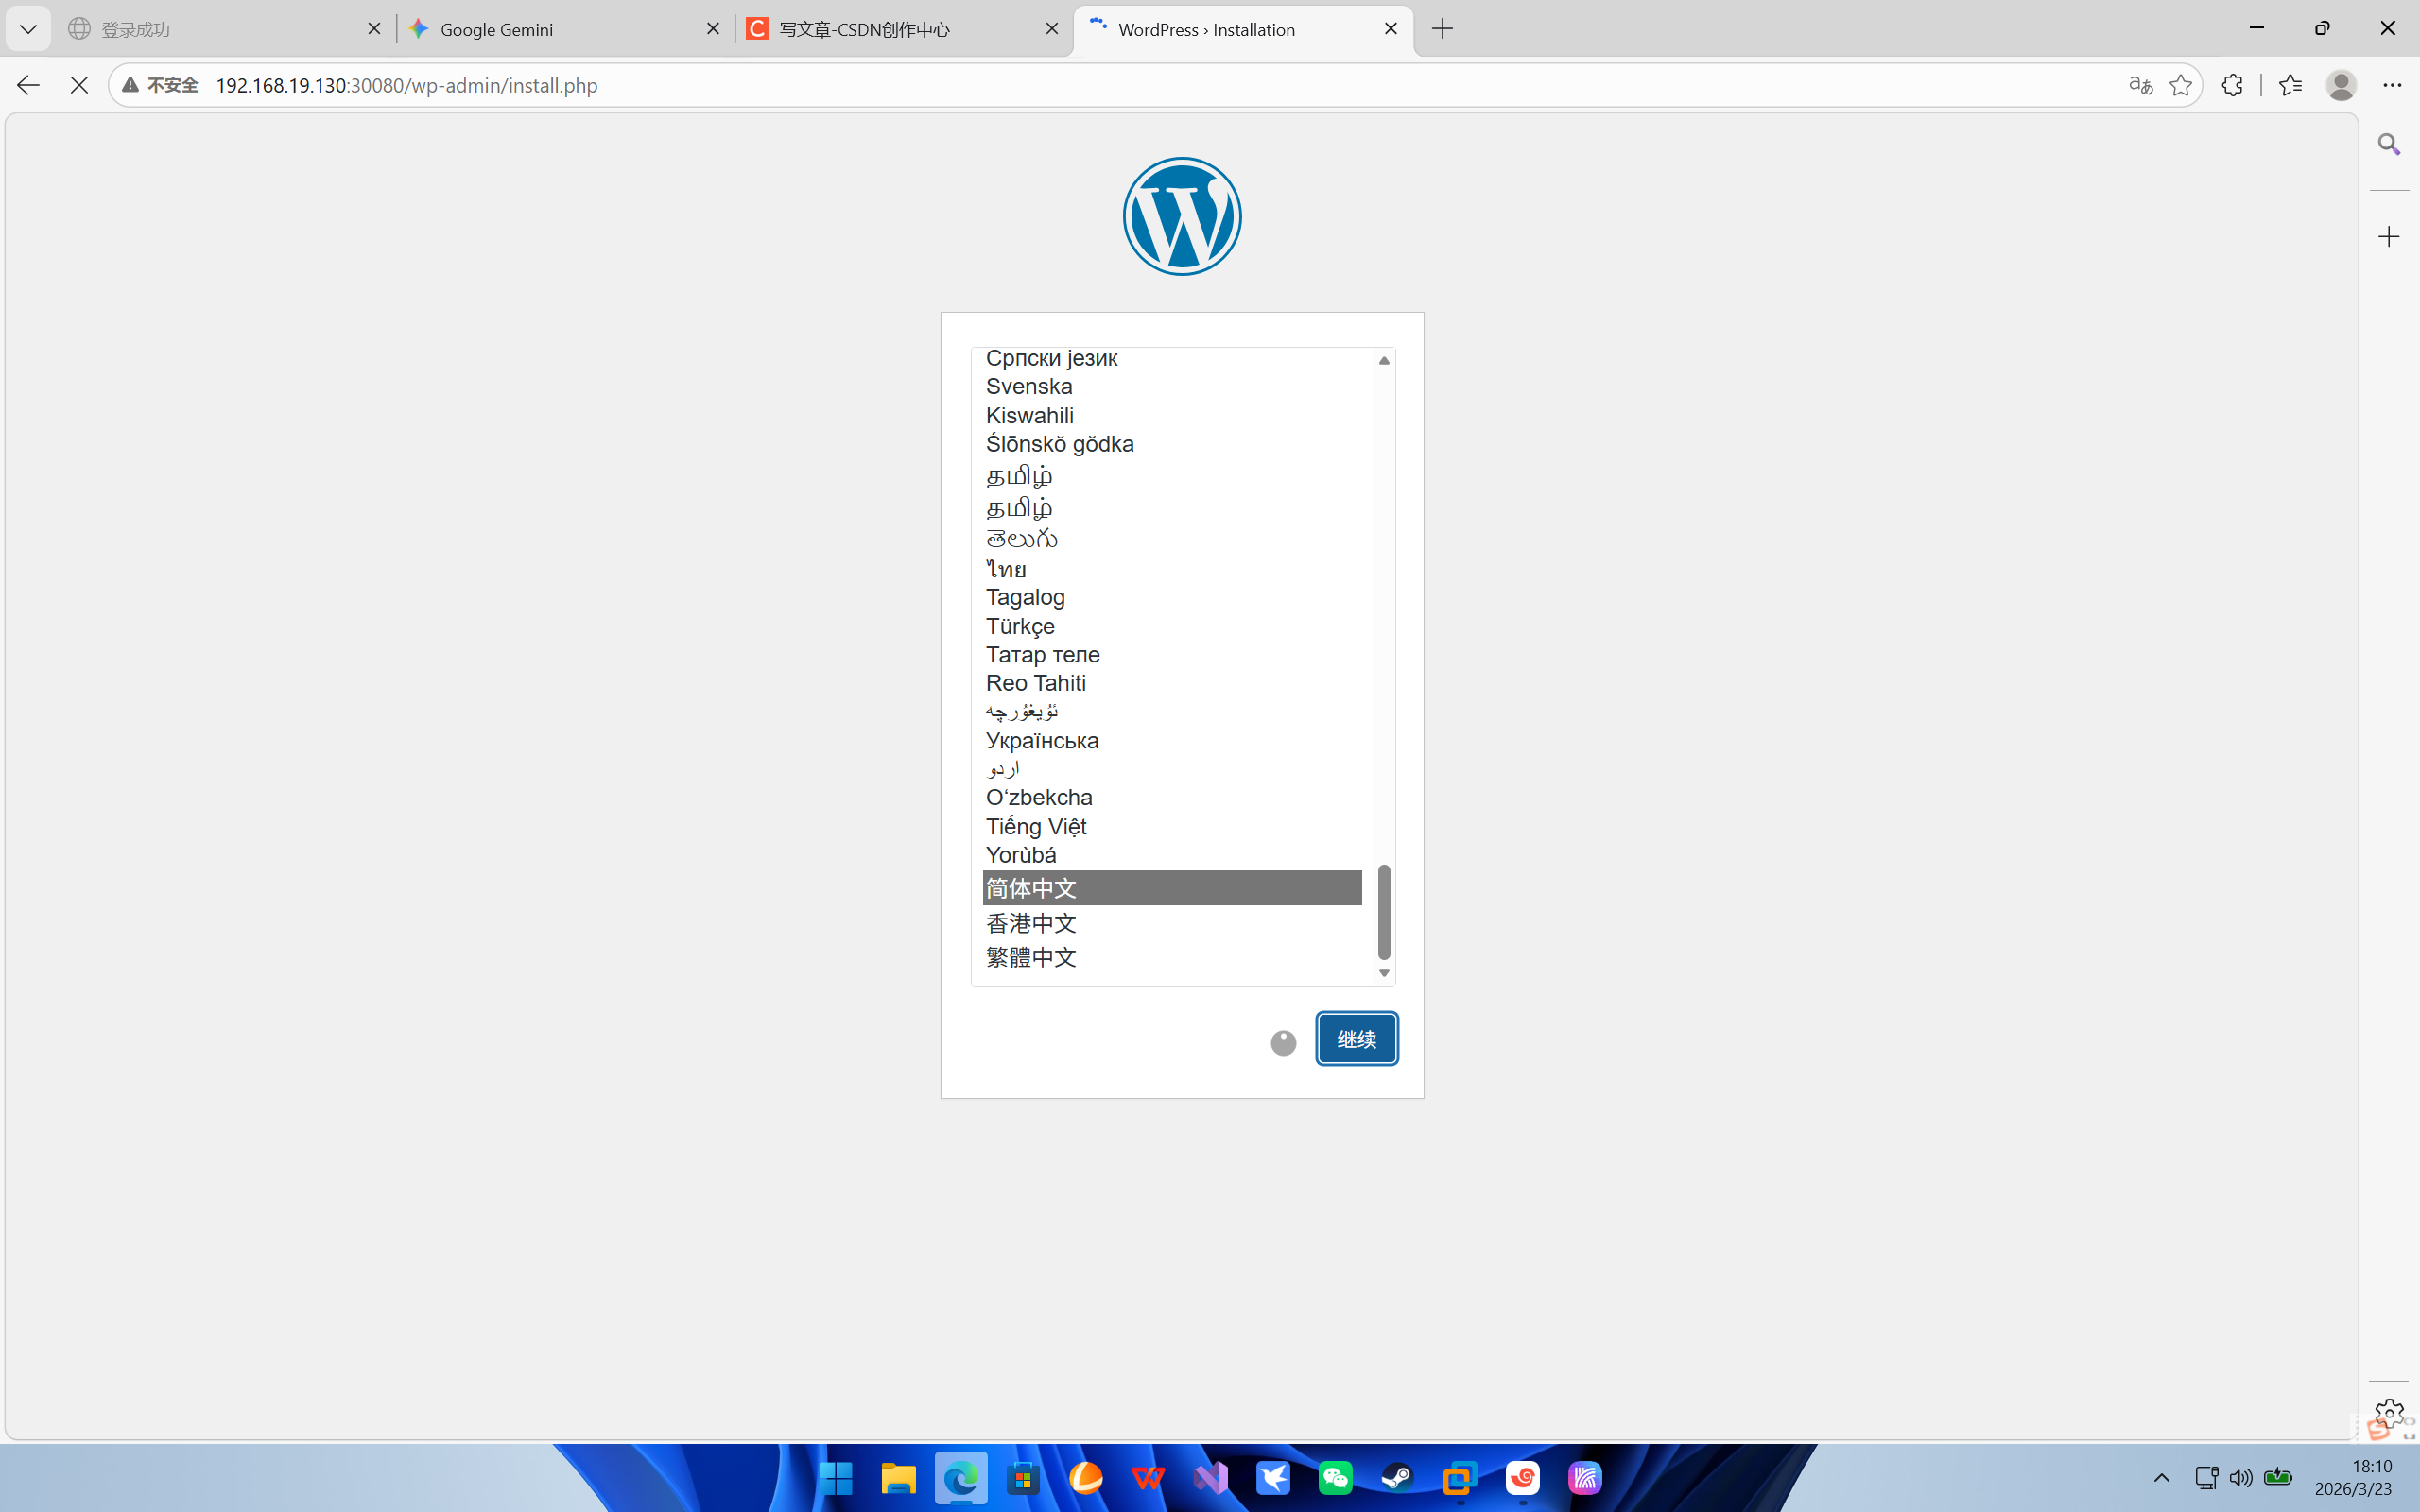Open the sidebar settings gear
This screenshot has width=2420, height=1512.
point(2389,1414)
